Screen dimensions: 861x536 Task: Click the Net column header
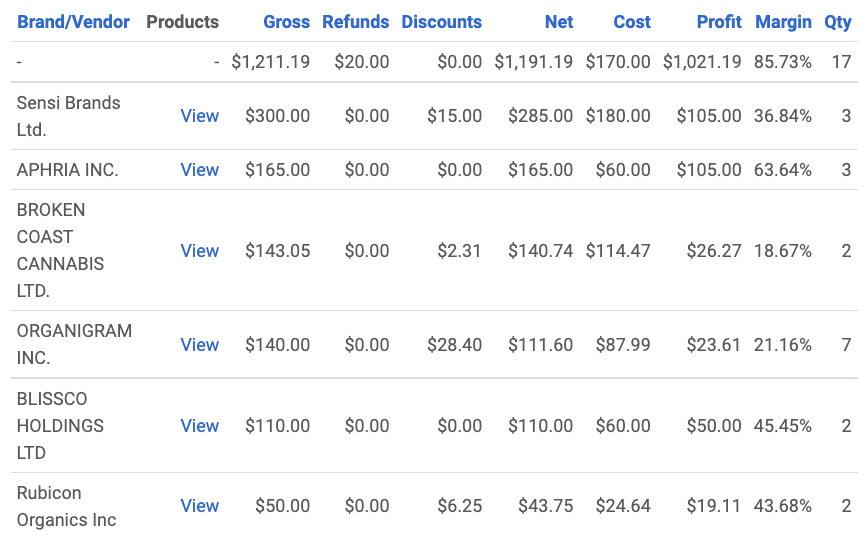pos(558,21)
